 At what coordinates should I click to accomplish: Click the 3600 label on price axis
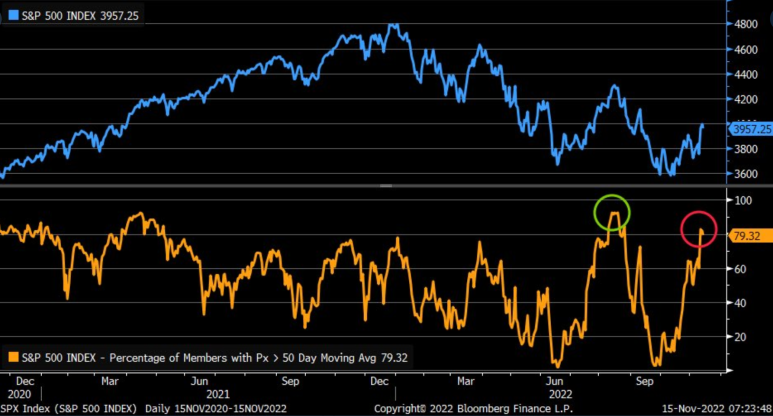coord(746,174)
